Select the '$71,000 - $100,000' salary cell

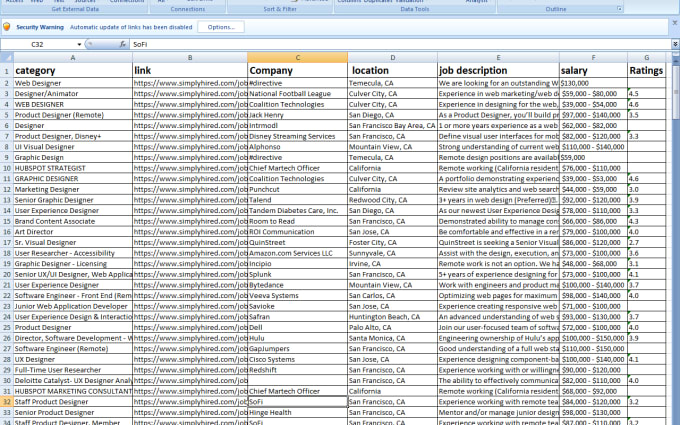(593, 306)
